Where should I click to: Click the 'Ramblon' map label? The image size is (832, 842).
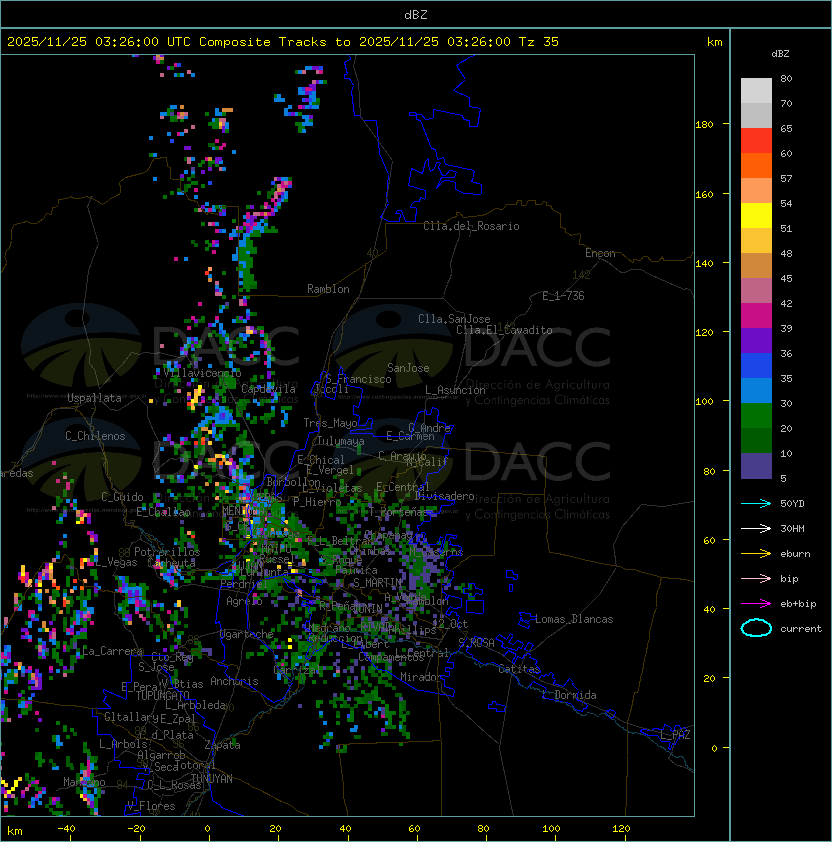click(x=328, y=289)
